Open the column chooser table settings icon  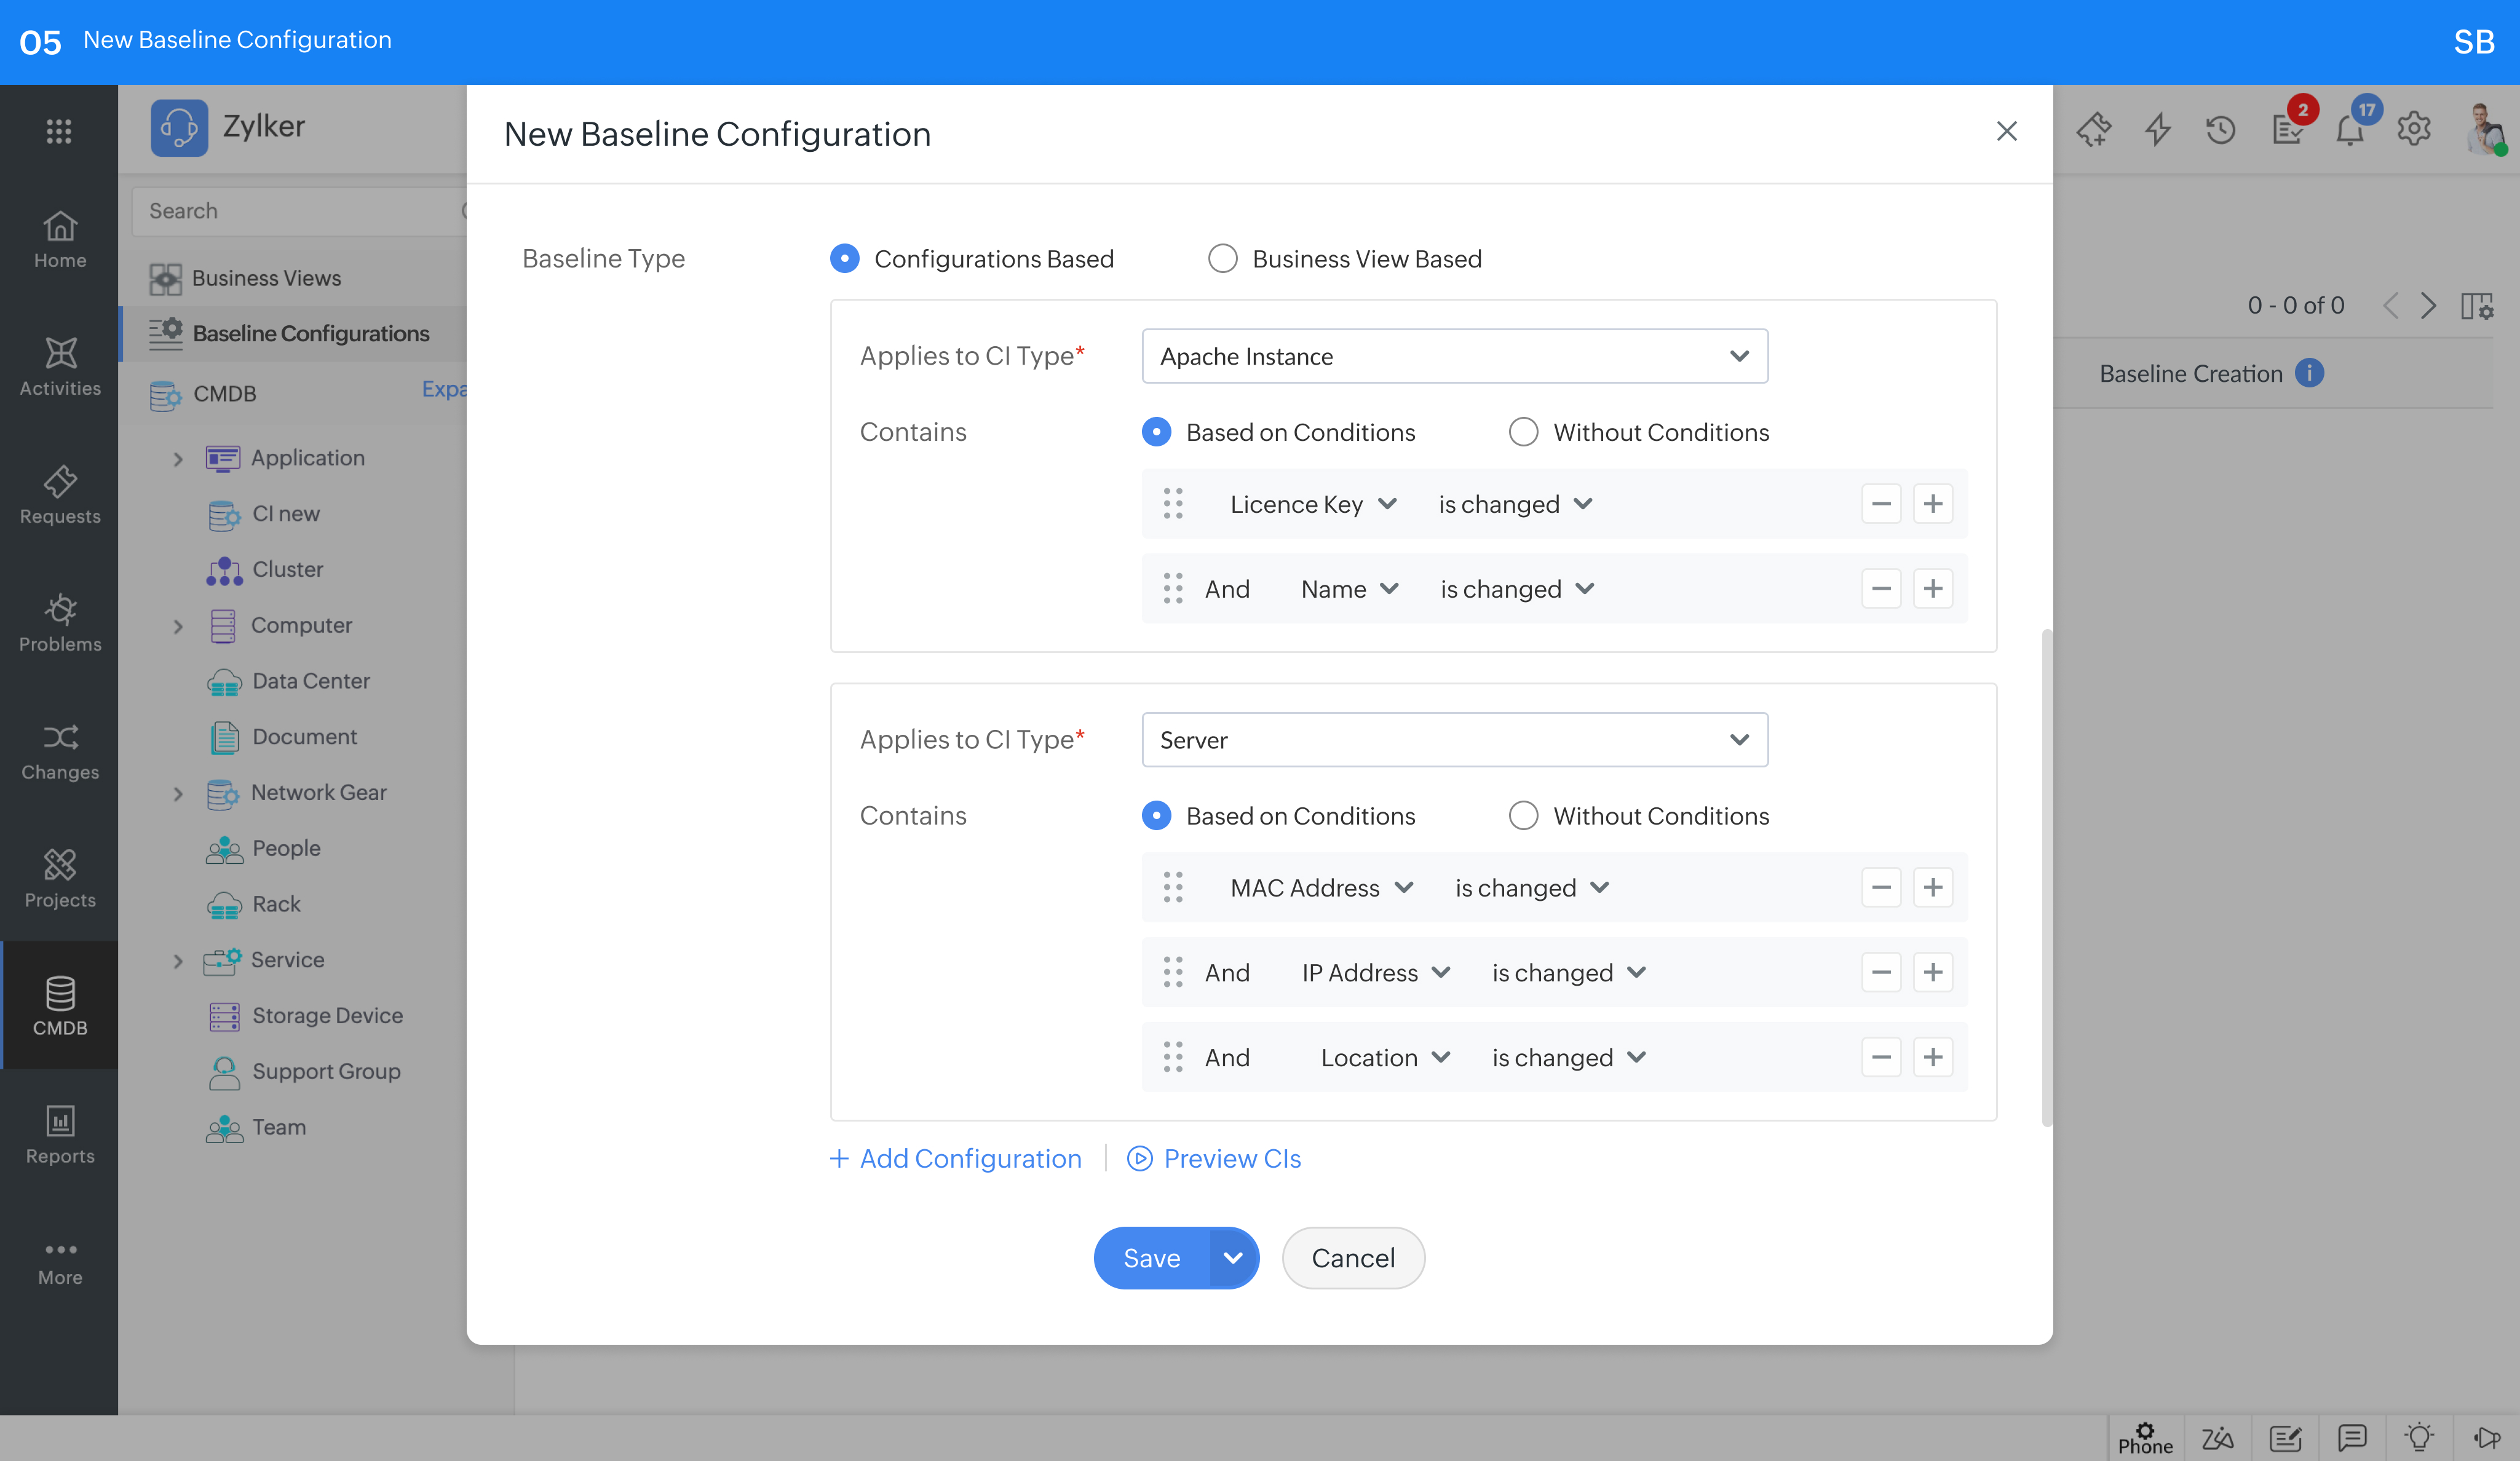(x=2477, y=306)
